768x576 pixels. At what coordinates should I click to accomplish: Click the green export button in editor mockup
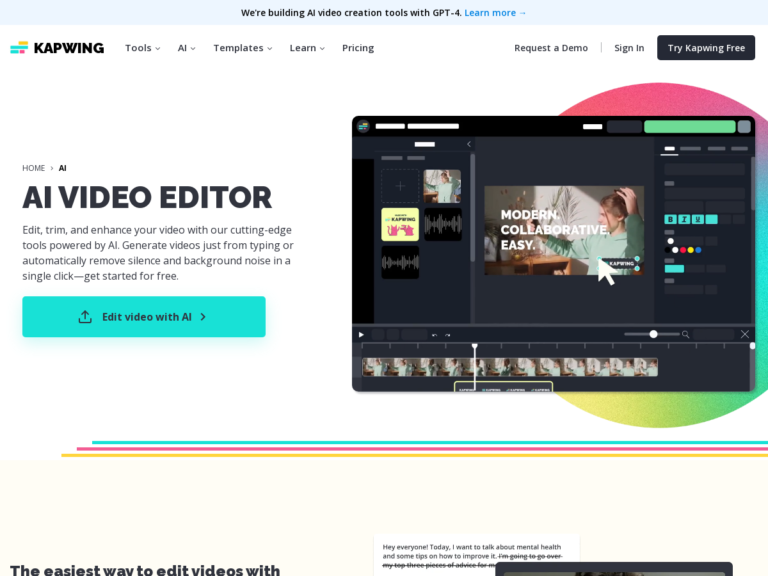(x=690, y=126)
